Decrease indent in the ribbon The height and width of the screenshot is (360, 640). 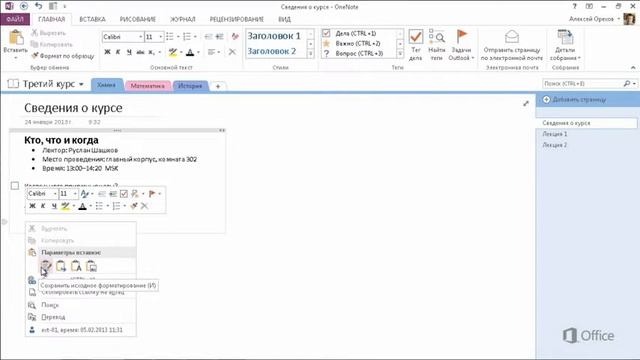coord(209,37)
